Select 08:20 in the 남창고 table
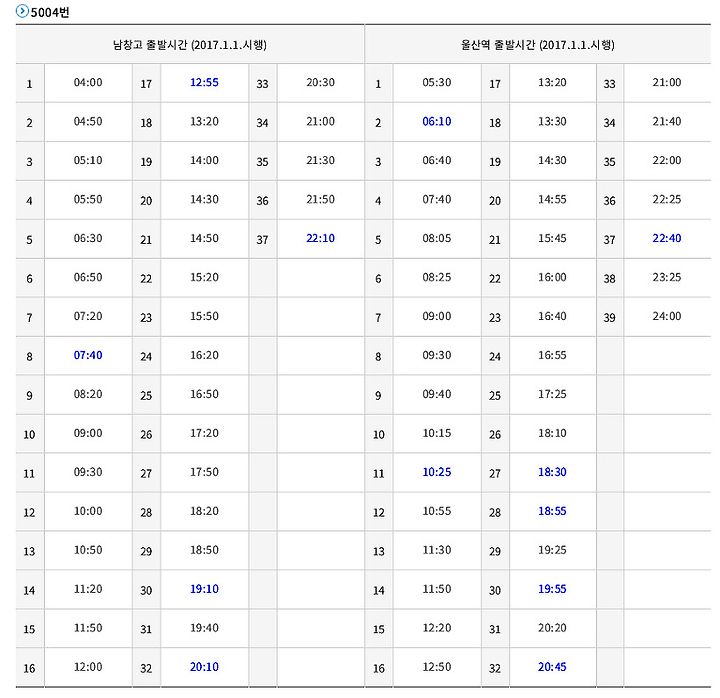This screenshot has width=720, height=698. pos(88,394)
